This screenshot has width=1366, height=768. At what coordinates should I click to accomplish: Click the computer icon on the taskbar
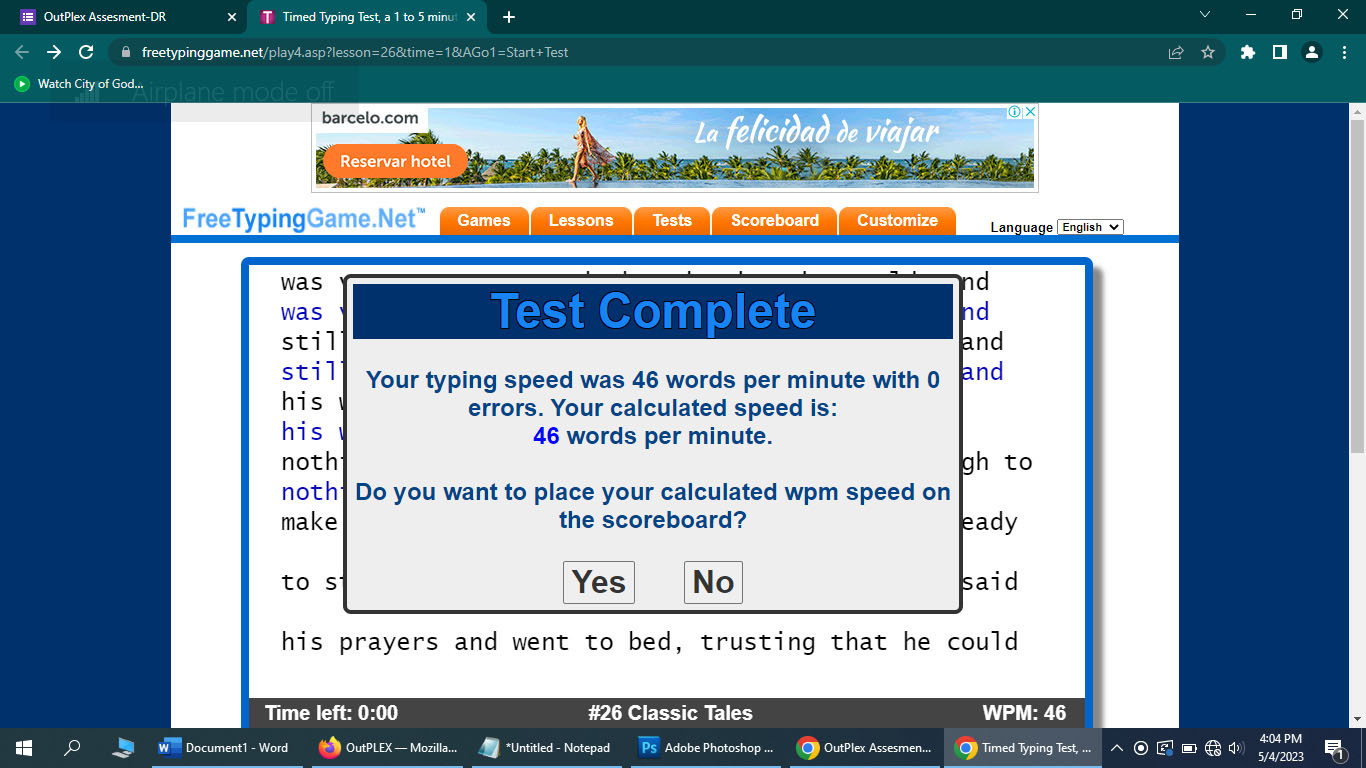coord(123,747)
